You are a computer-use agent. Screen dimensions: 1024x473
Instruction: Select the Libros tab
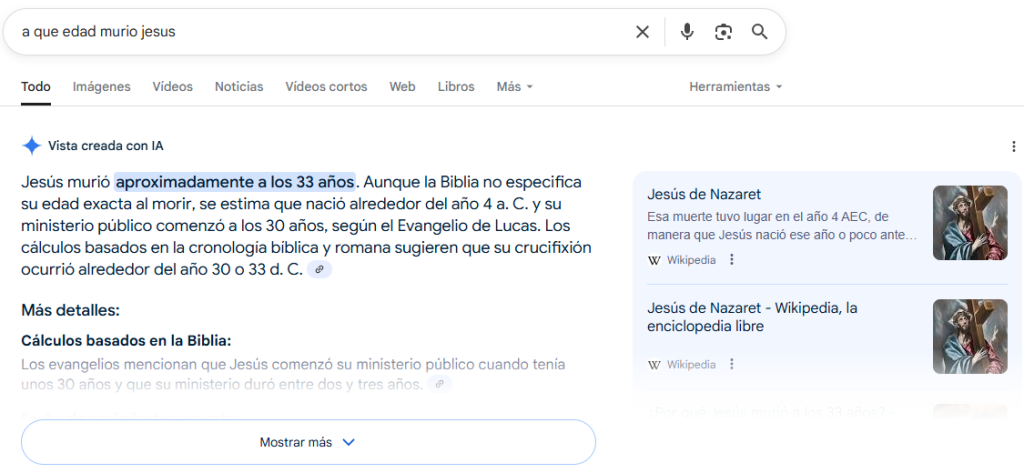pos(456,87)
